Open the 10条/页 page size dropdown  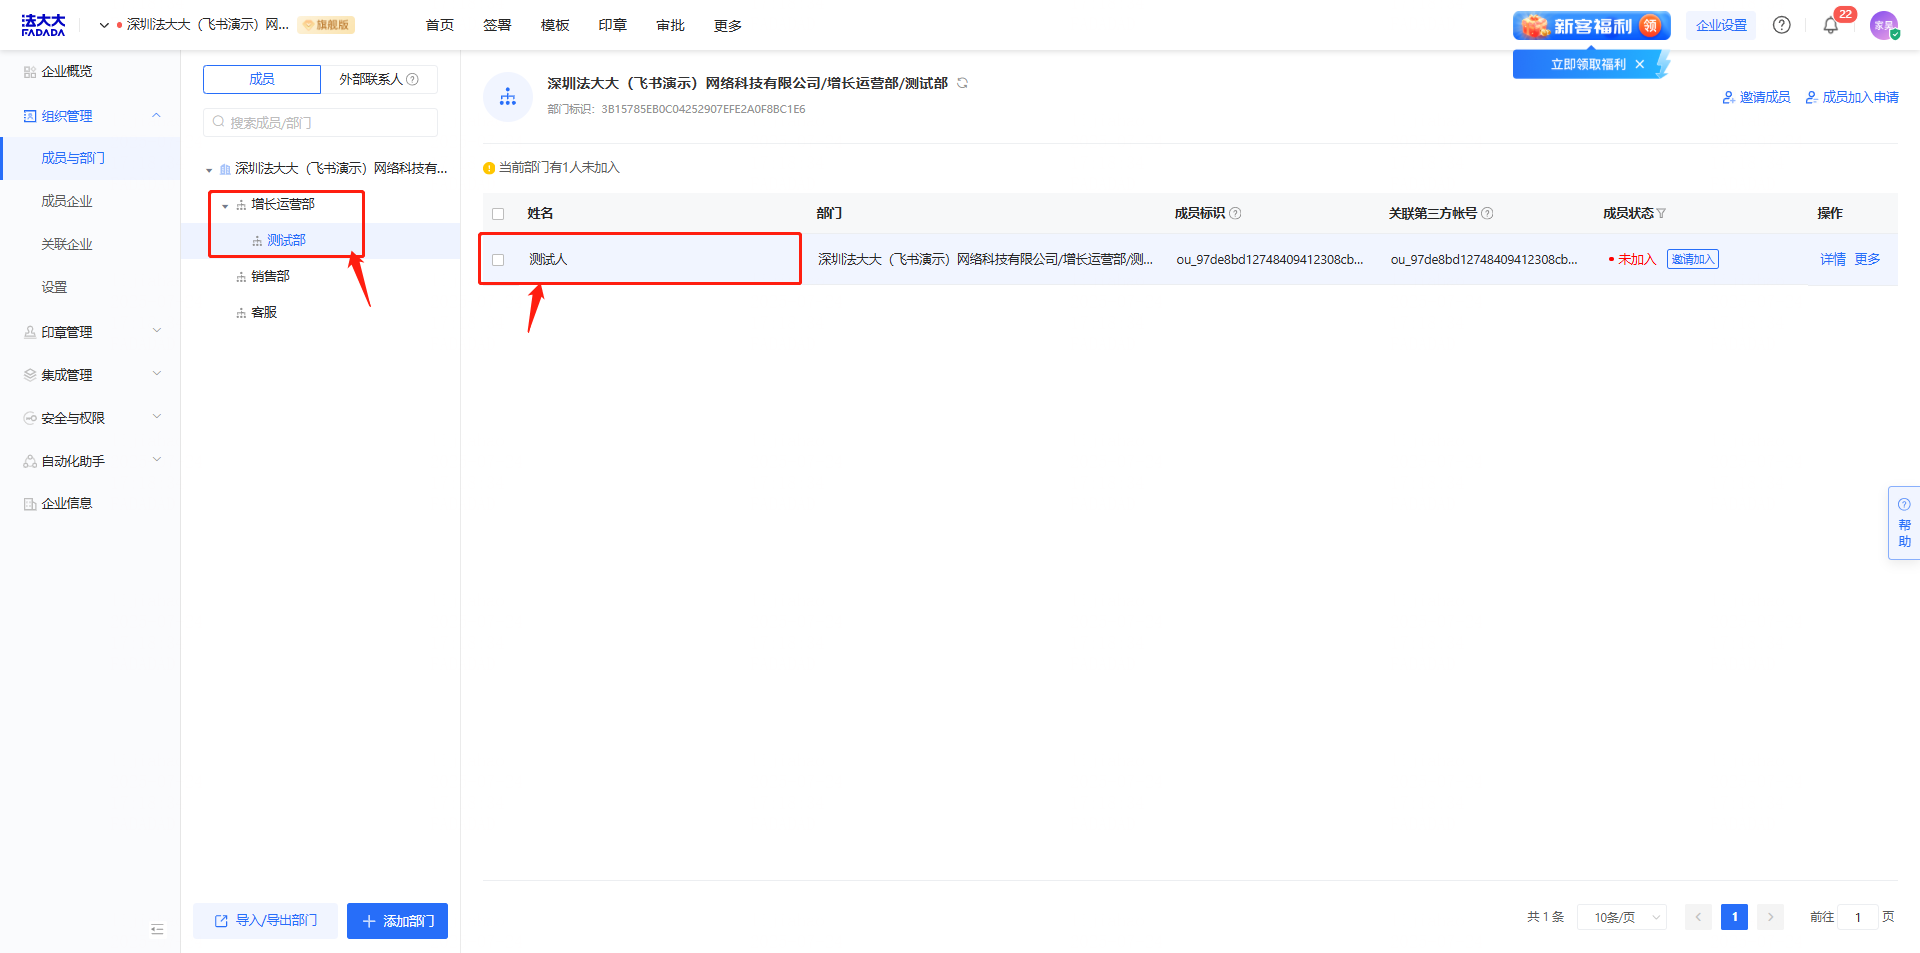point(1621,917)
